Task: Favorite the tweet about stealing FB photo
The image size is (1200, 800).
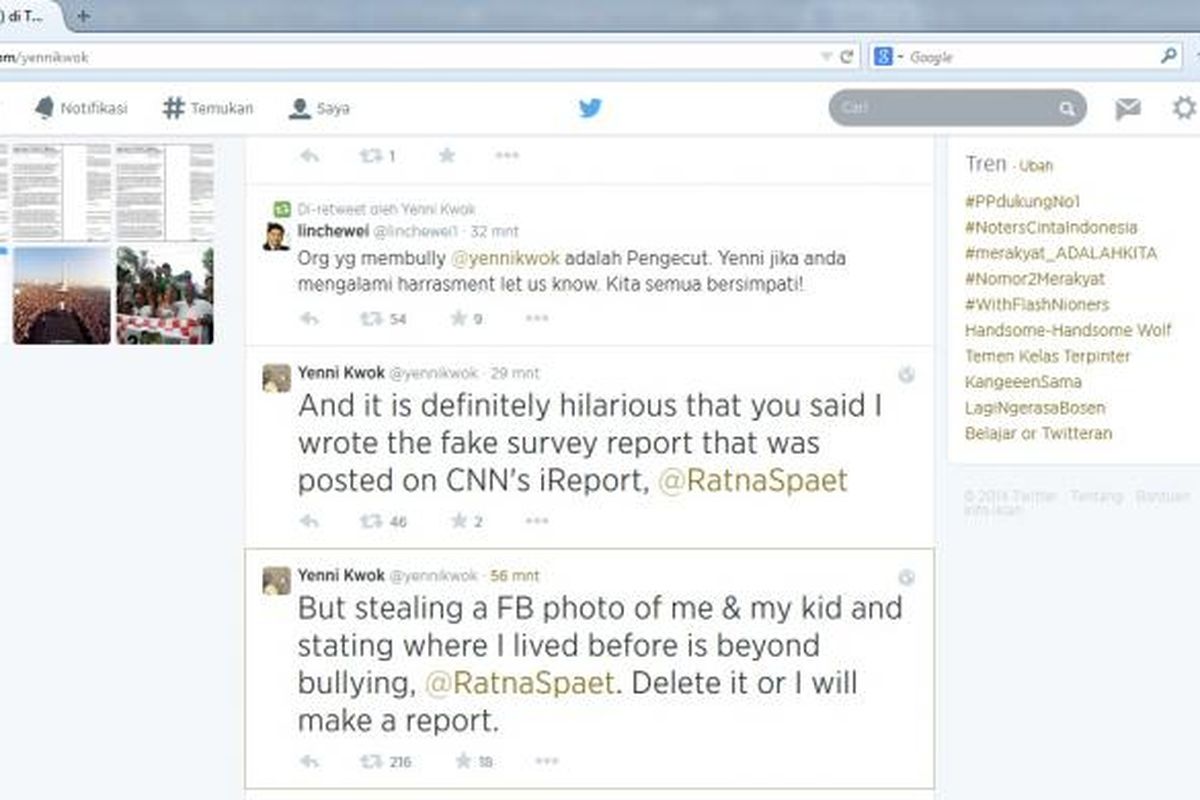Action: [462, 761]
